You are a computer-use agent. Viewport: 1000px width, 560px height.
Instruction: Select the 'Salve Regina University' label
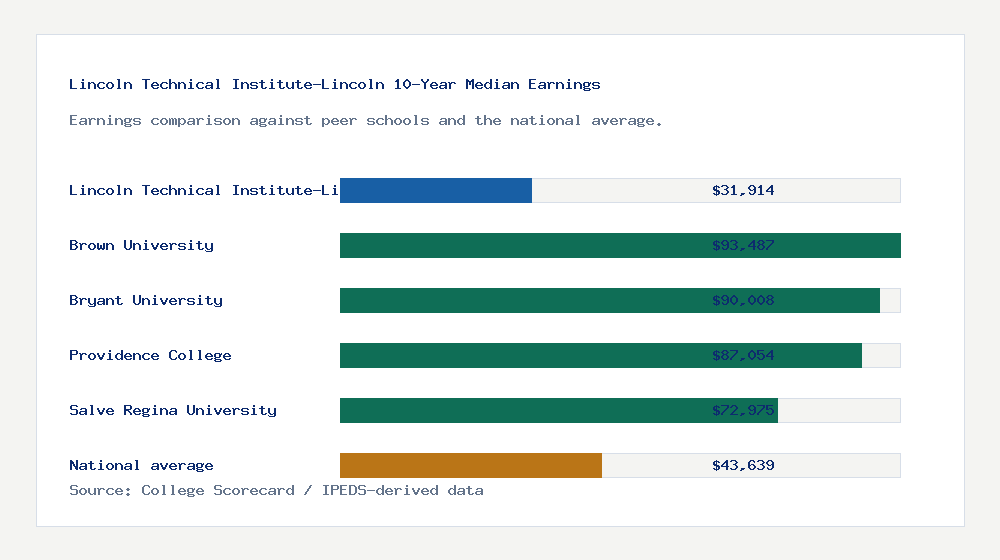click(172, 410)
